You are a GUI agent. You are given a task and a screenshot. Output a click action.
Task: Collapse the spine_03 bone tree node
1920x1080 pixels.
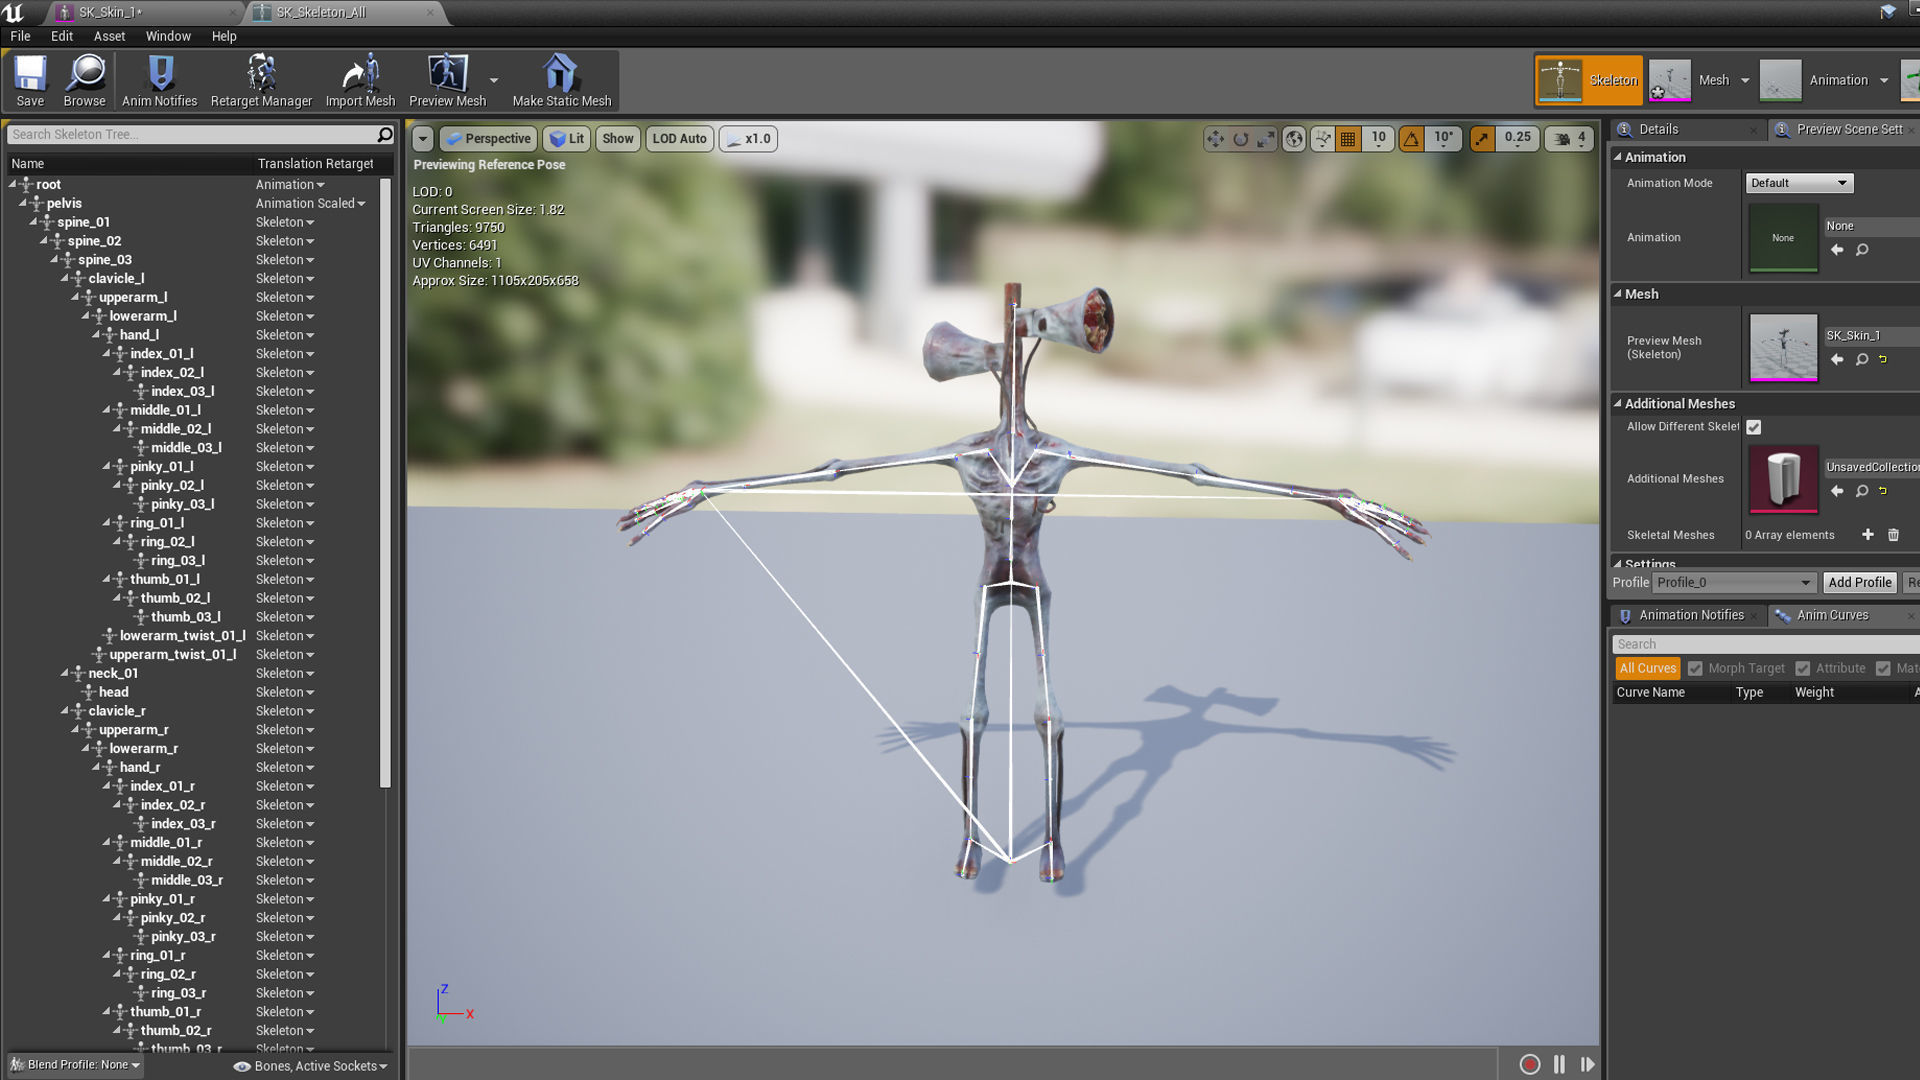tap(55, 260)
